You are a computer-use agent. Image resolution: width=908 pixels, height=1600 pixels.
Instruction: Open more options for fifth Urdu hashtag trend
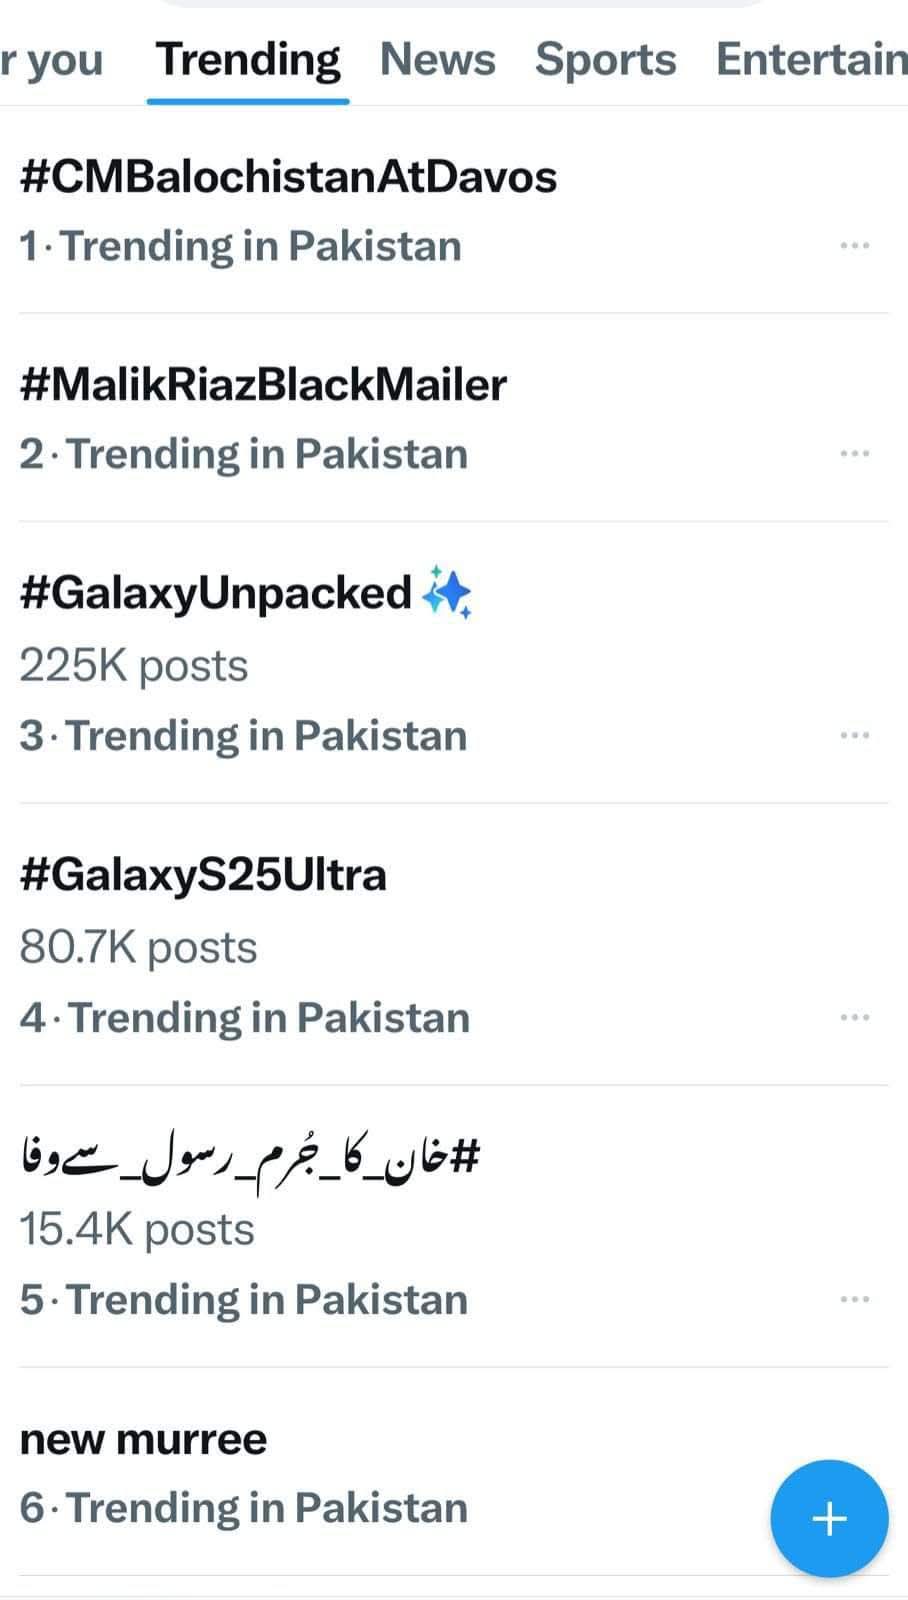854,1300
